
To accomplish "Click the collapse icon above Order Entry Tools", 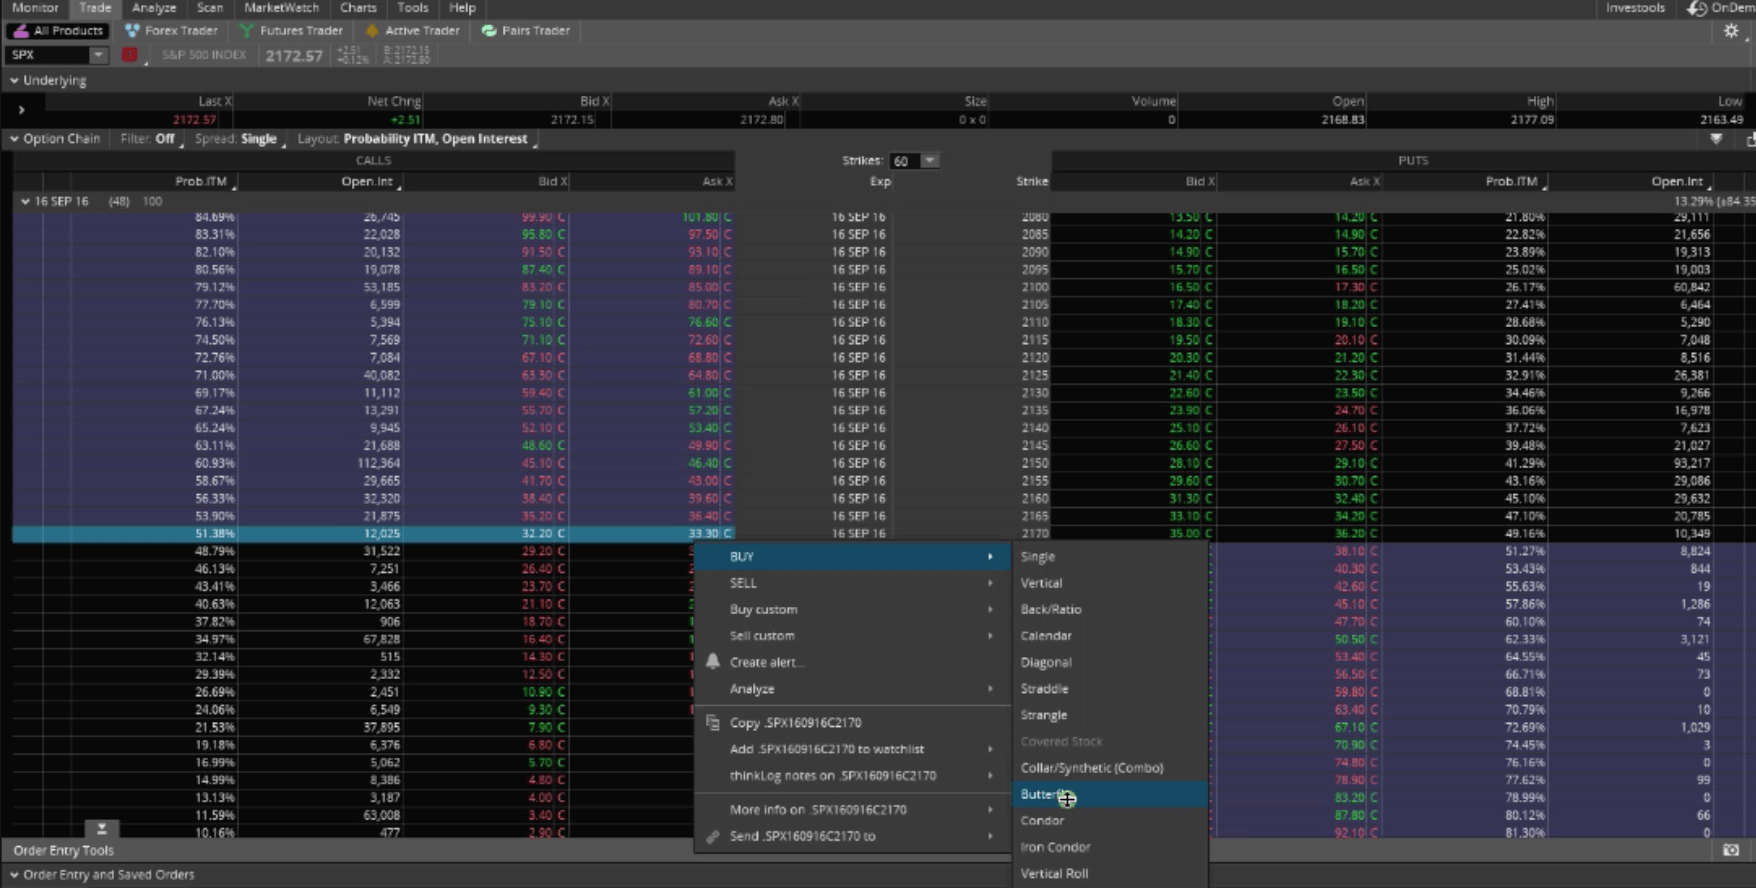I will 101,829.
